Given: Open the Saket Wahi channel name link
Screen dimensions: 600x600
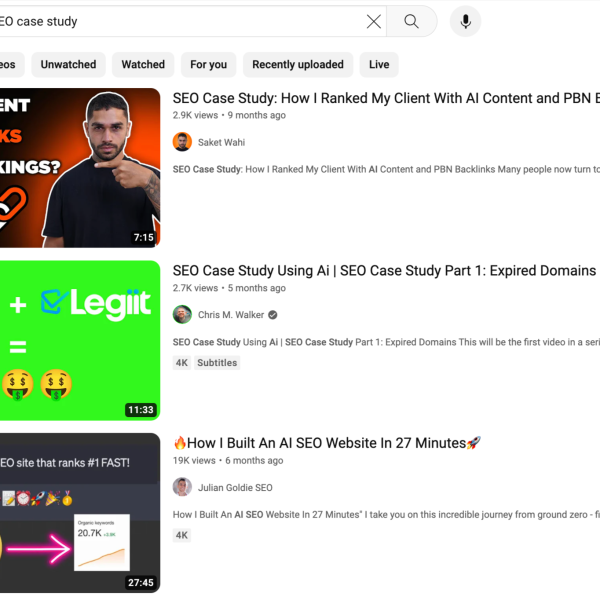Looking at the screenshot, I should click(221, 142).
